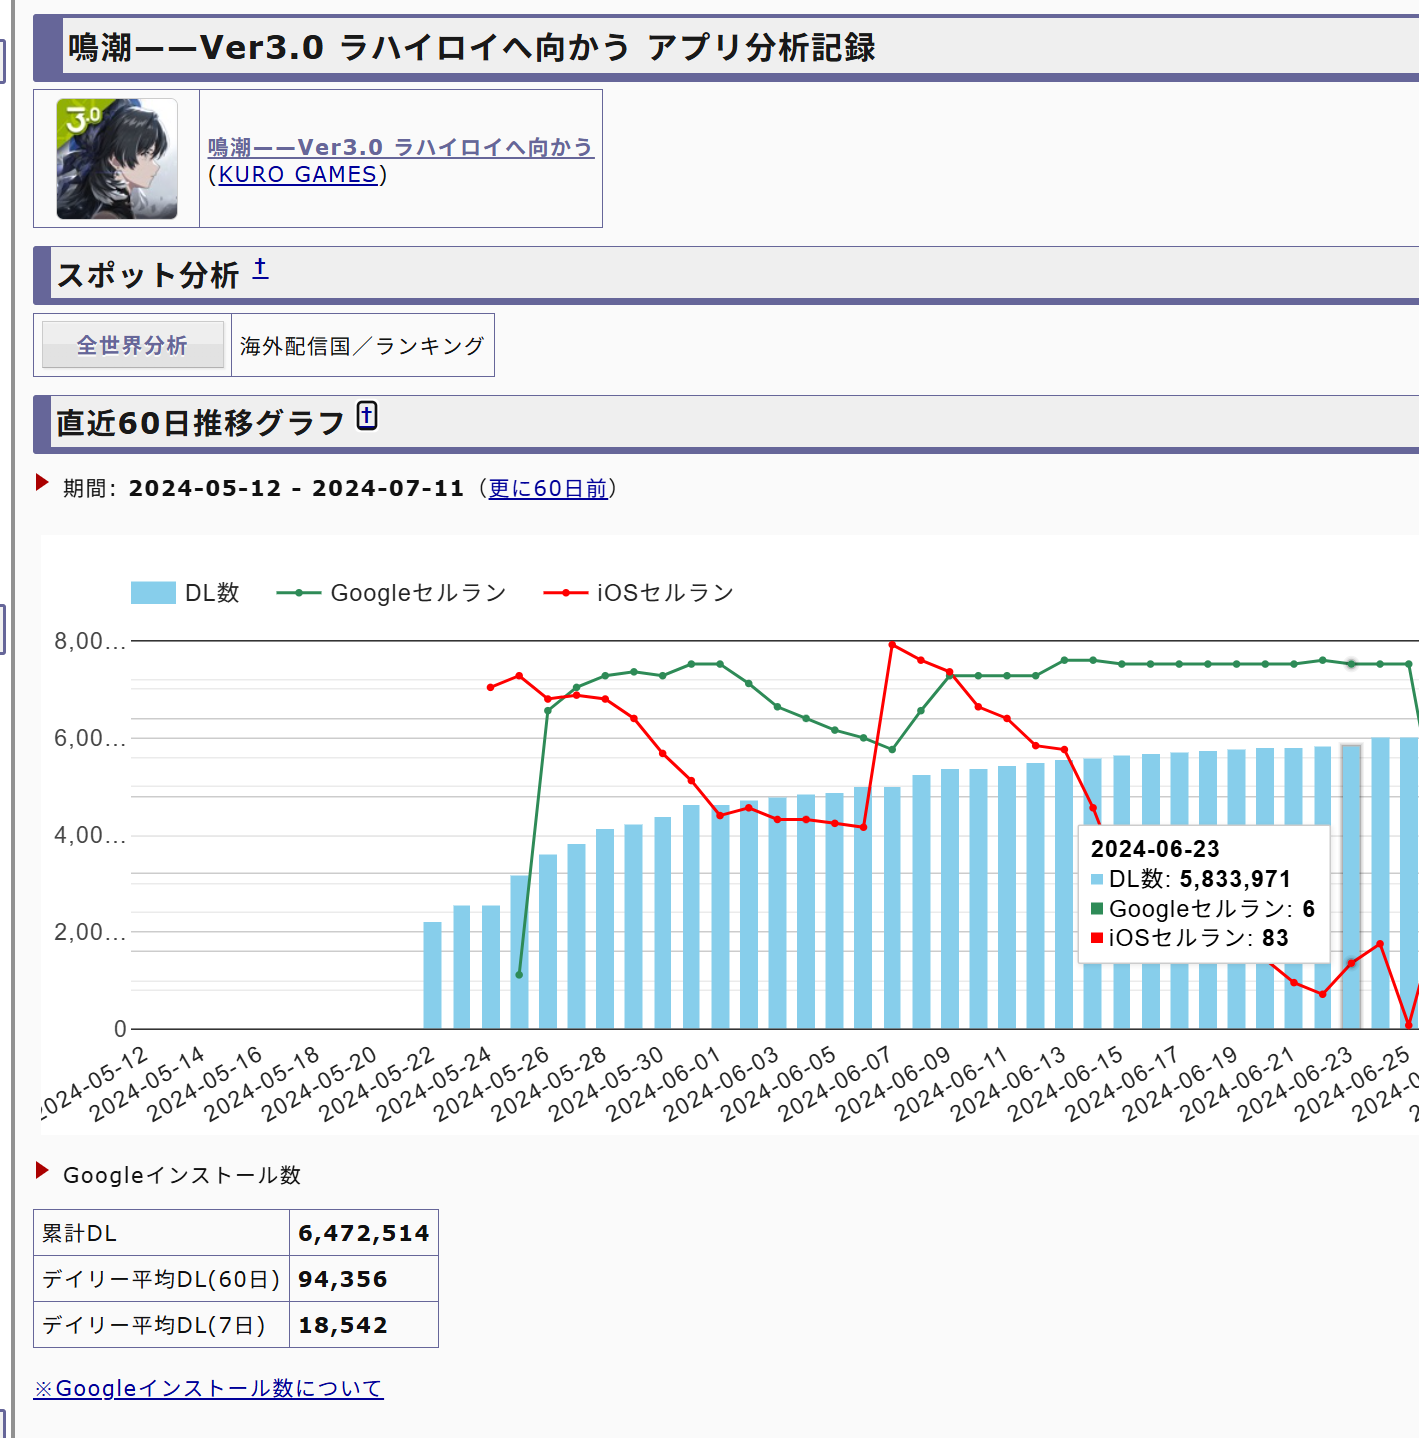Click the デイリー平均DL(60日) row label
Image resolution: width=1419 pixels, height=1438 pixels.
point(161,1279)
